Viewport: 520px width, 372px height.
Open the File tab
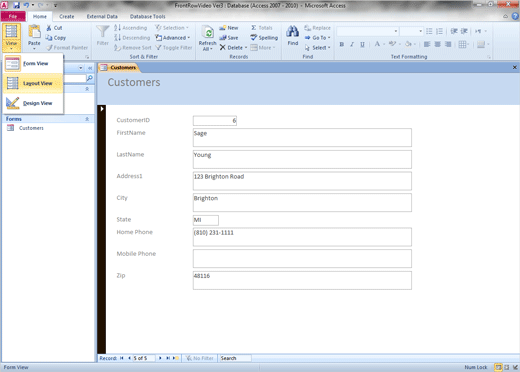click(x=13, y=16)
